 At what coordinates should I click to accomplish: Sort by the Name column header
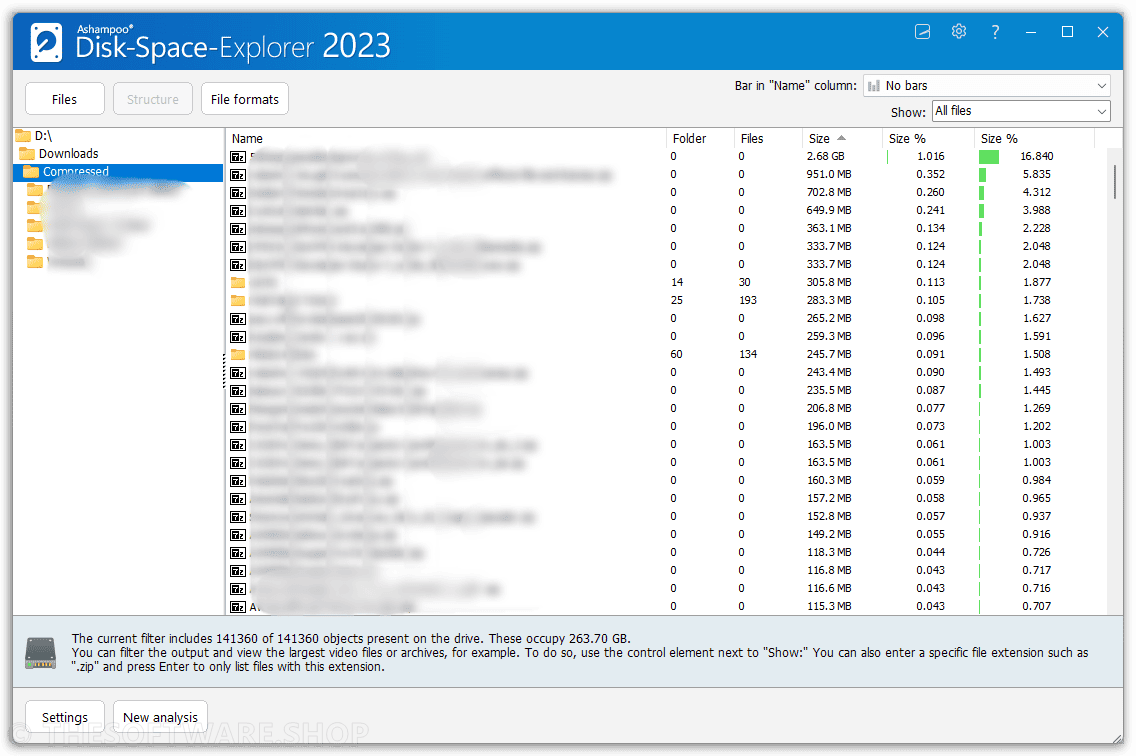[446, 138]
